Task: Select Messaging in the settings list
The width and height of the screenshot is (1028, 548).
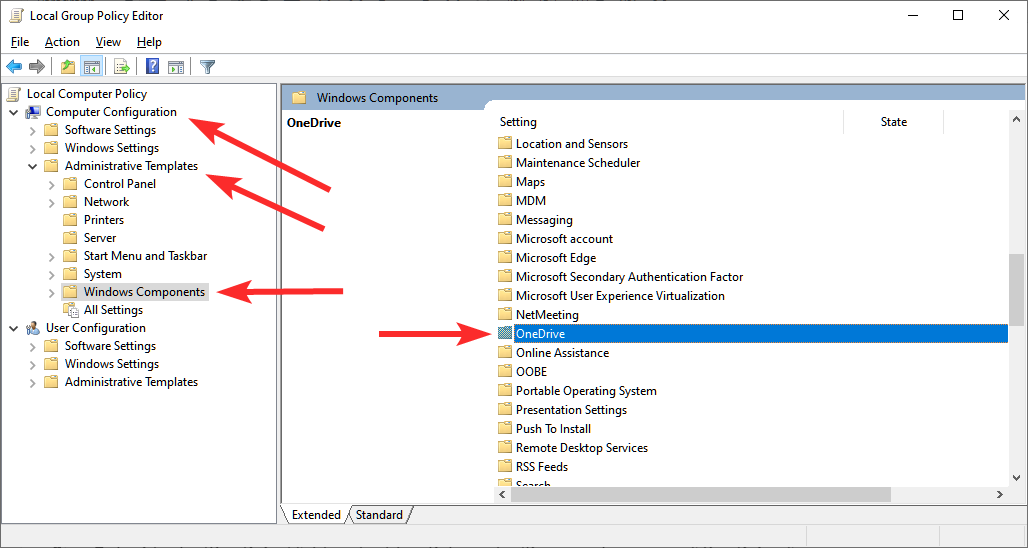Action: (x=544, y=220)
